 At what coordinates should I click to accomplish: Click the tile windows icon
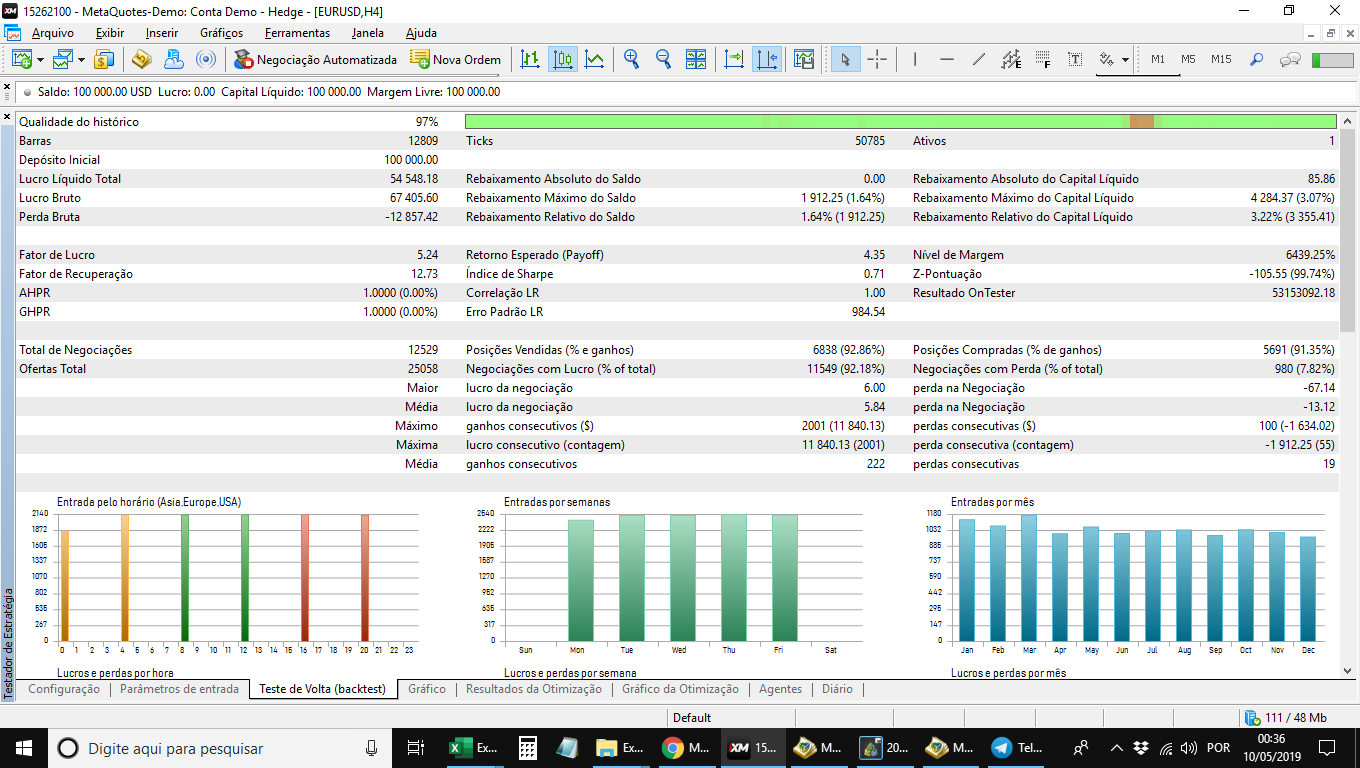tap(696, 60)
